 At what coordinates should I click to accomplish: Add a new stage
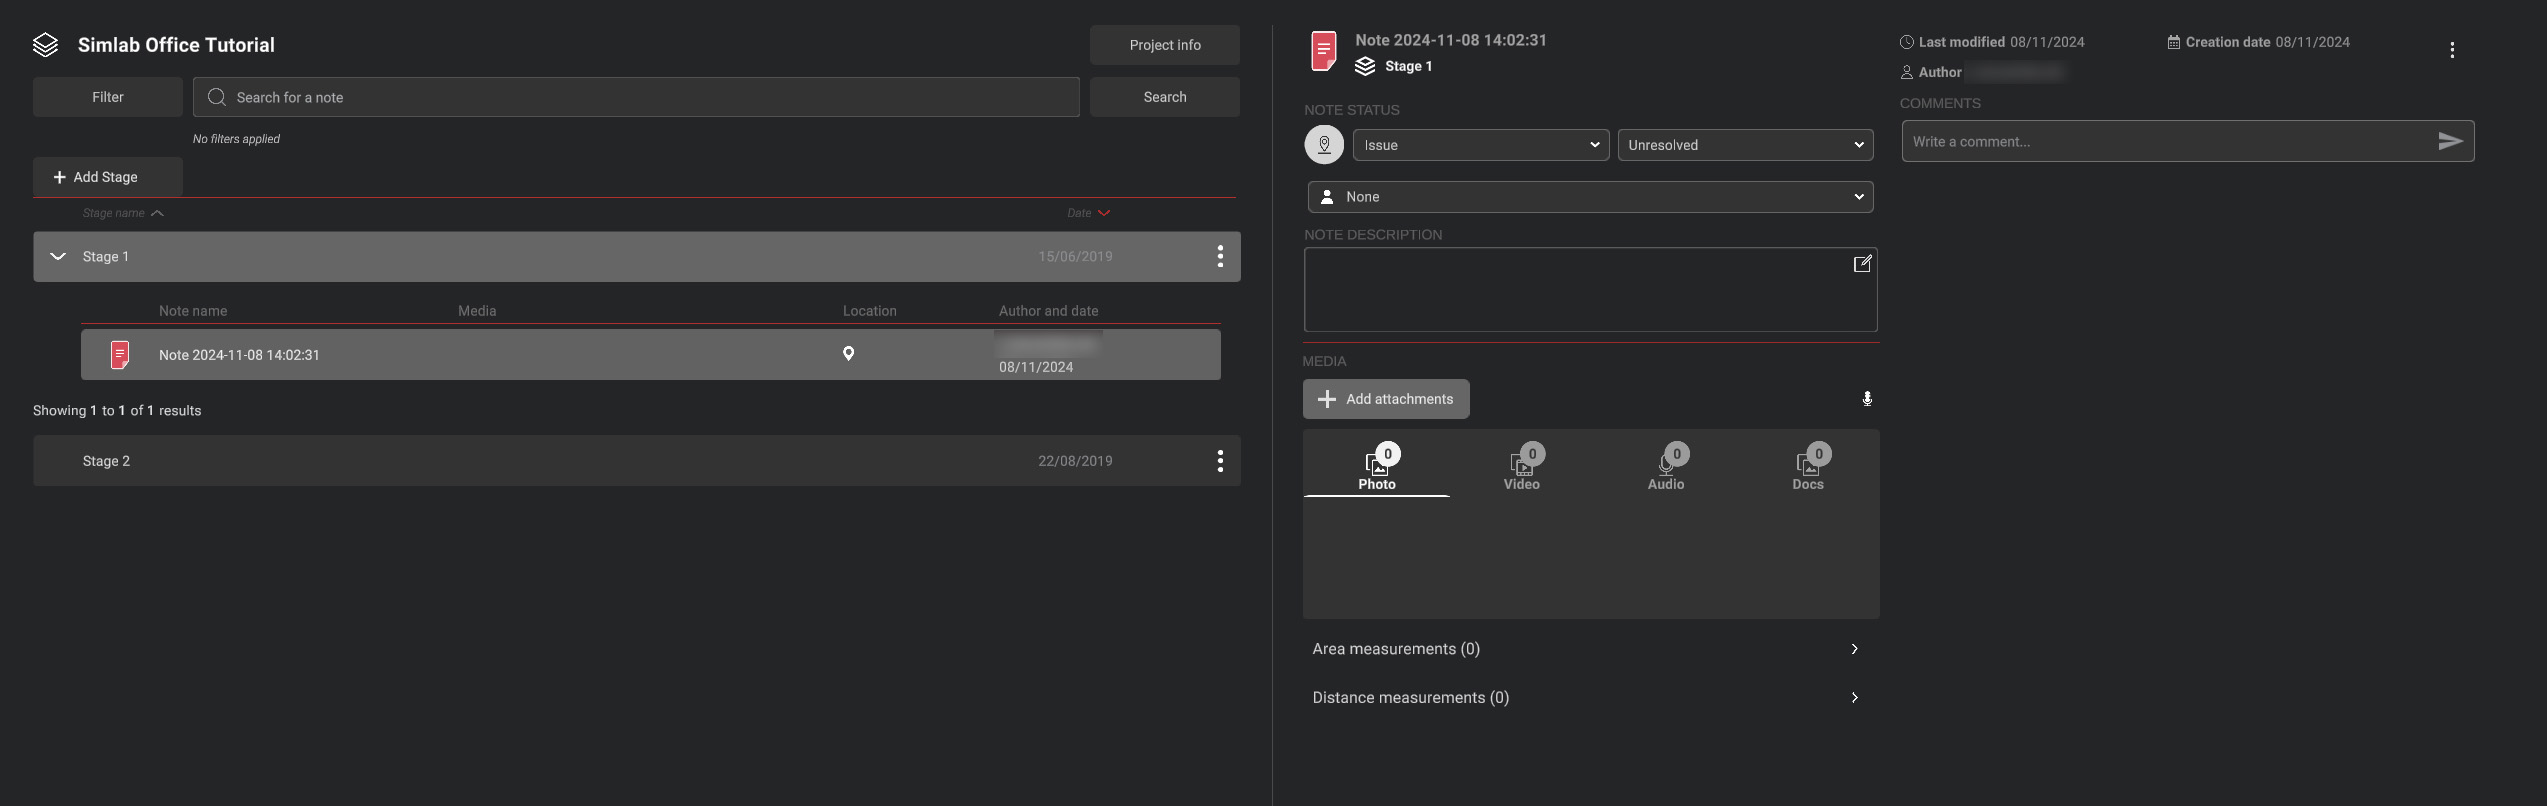(108, 177)
